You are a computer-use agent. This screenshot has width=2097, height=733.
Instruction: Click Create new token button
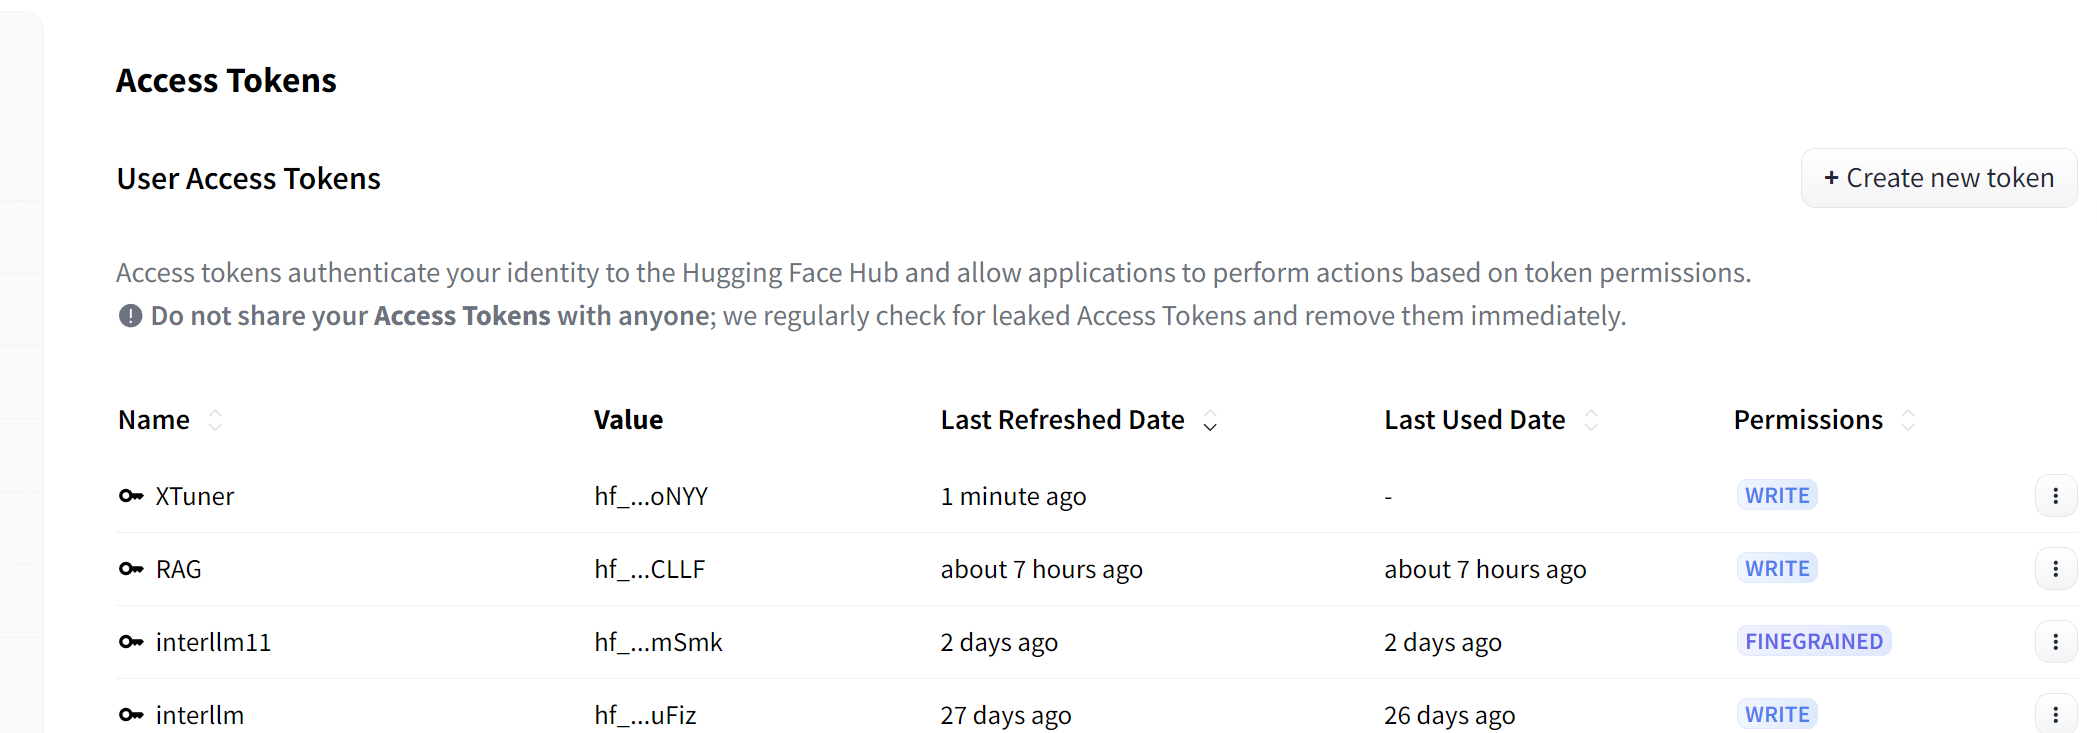1938,178
